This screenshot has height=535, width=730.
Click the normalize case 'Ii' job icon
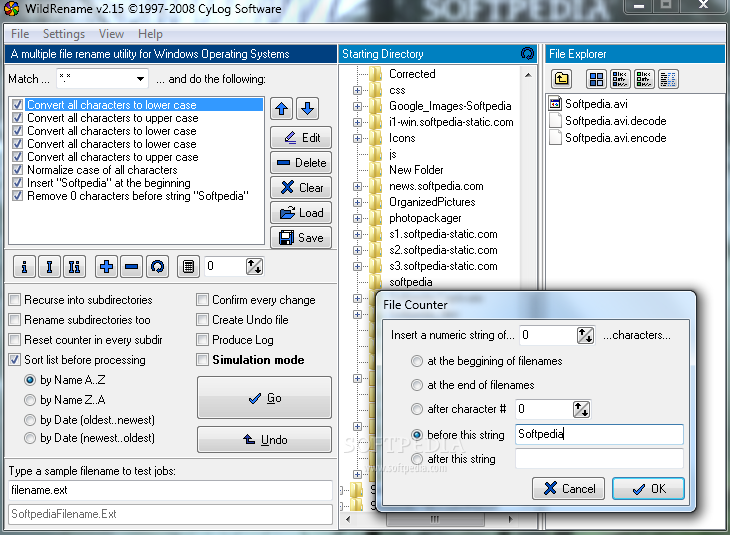(74, 267)
